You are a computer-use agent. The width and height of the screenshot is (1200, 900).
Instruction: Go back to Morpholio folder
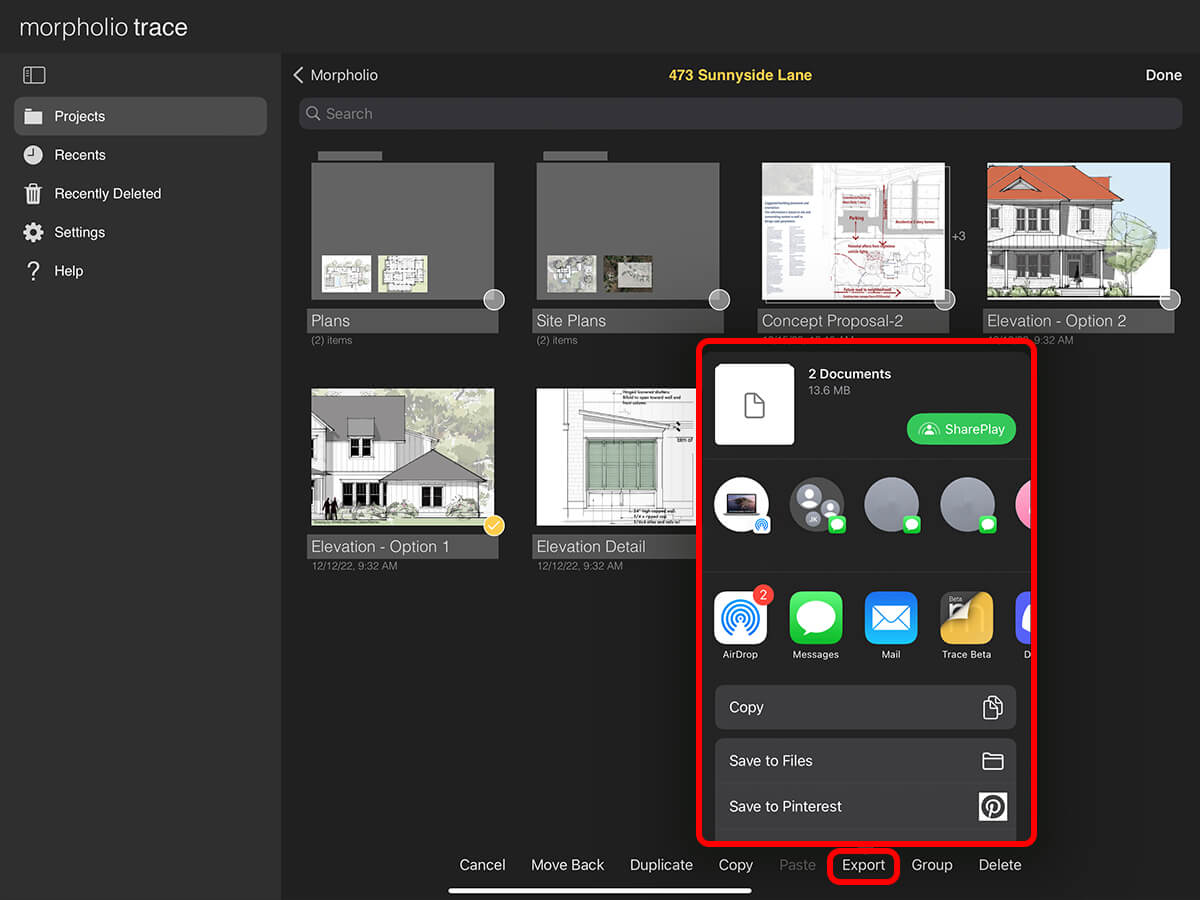(x=335, y=75)
